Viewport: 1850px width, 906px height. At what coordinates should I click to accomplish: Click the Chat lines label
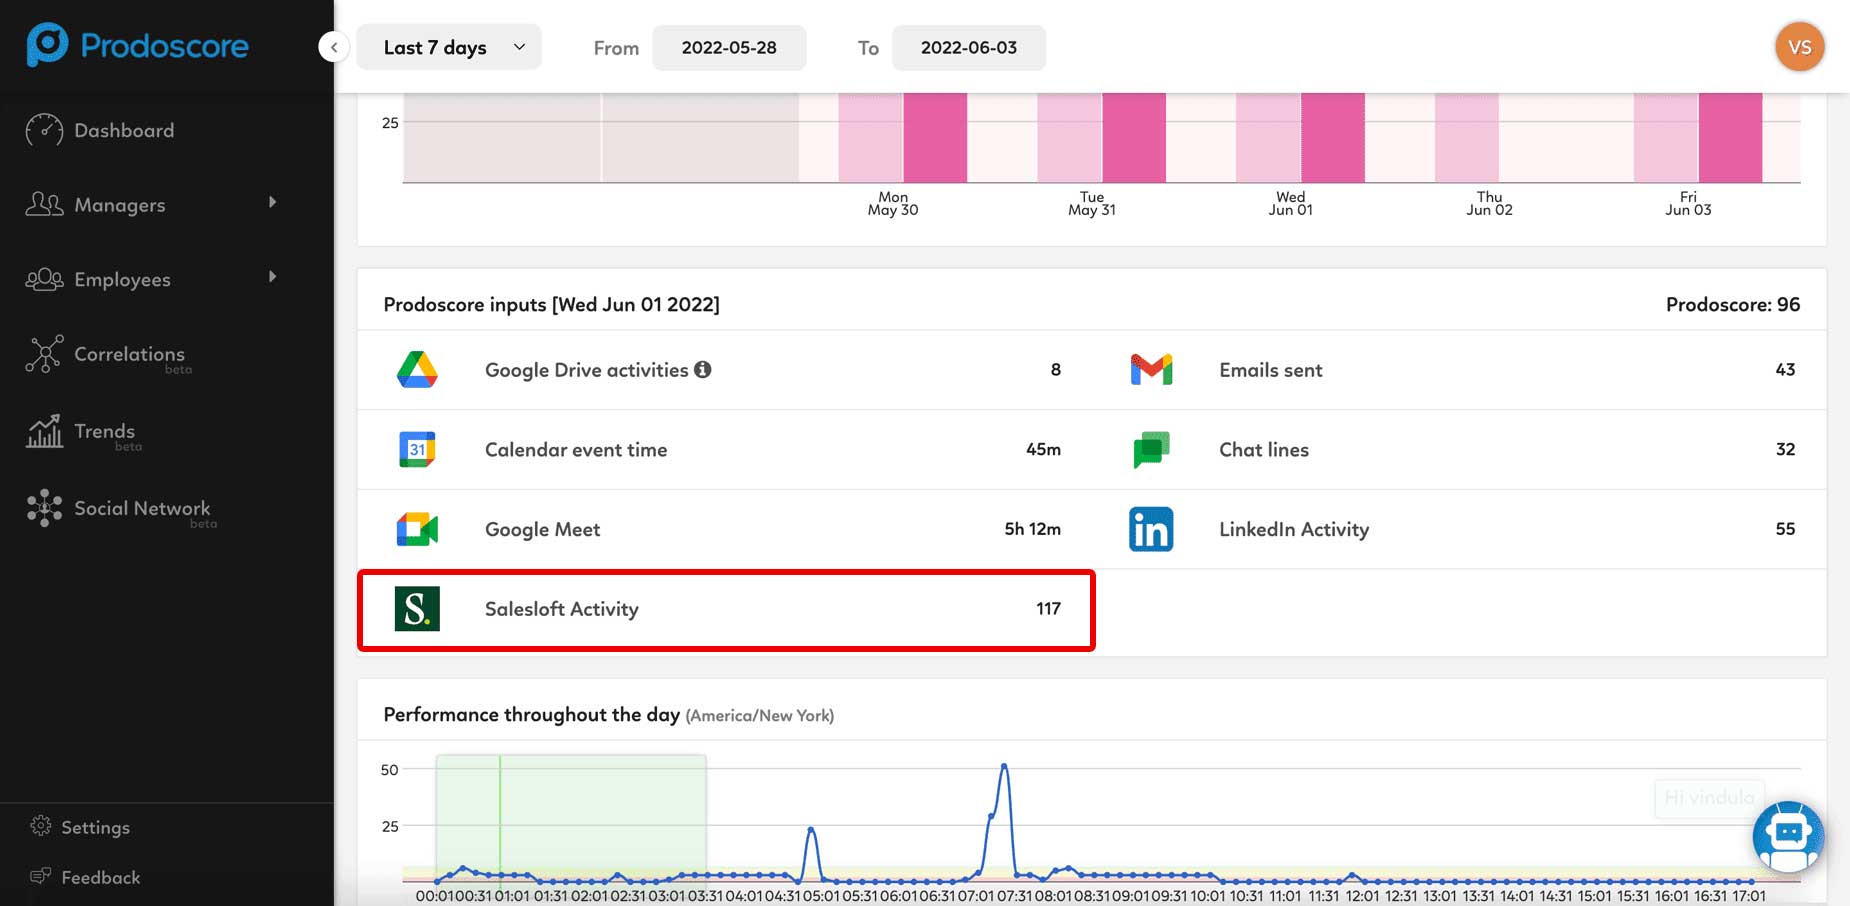1264,450
